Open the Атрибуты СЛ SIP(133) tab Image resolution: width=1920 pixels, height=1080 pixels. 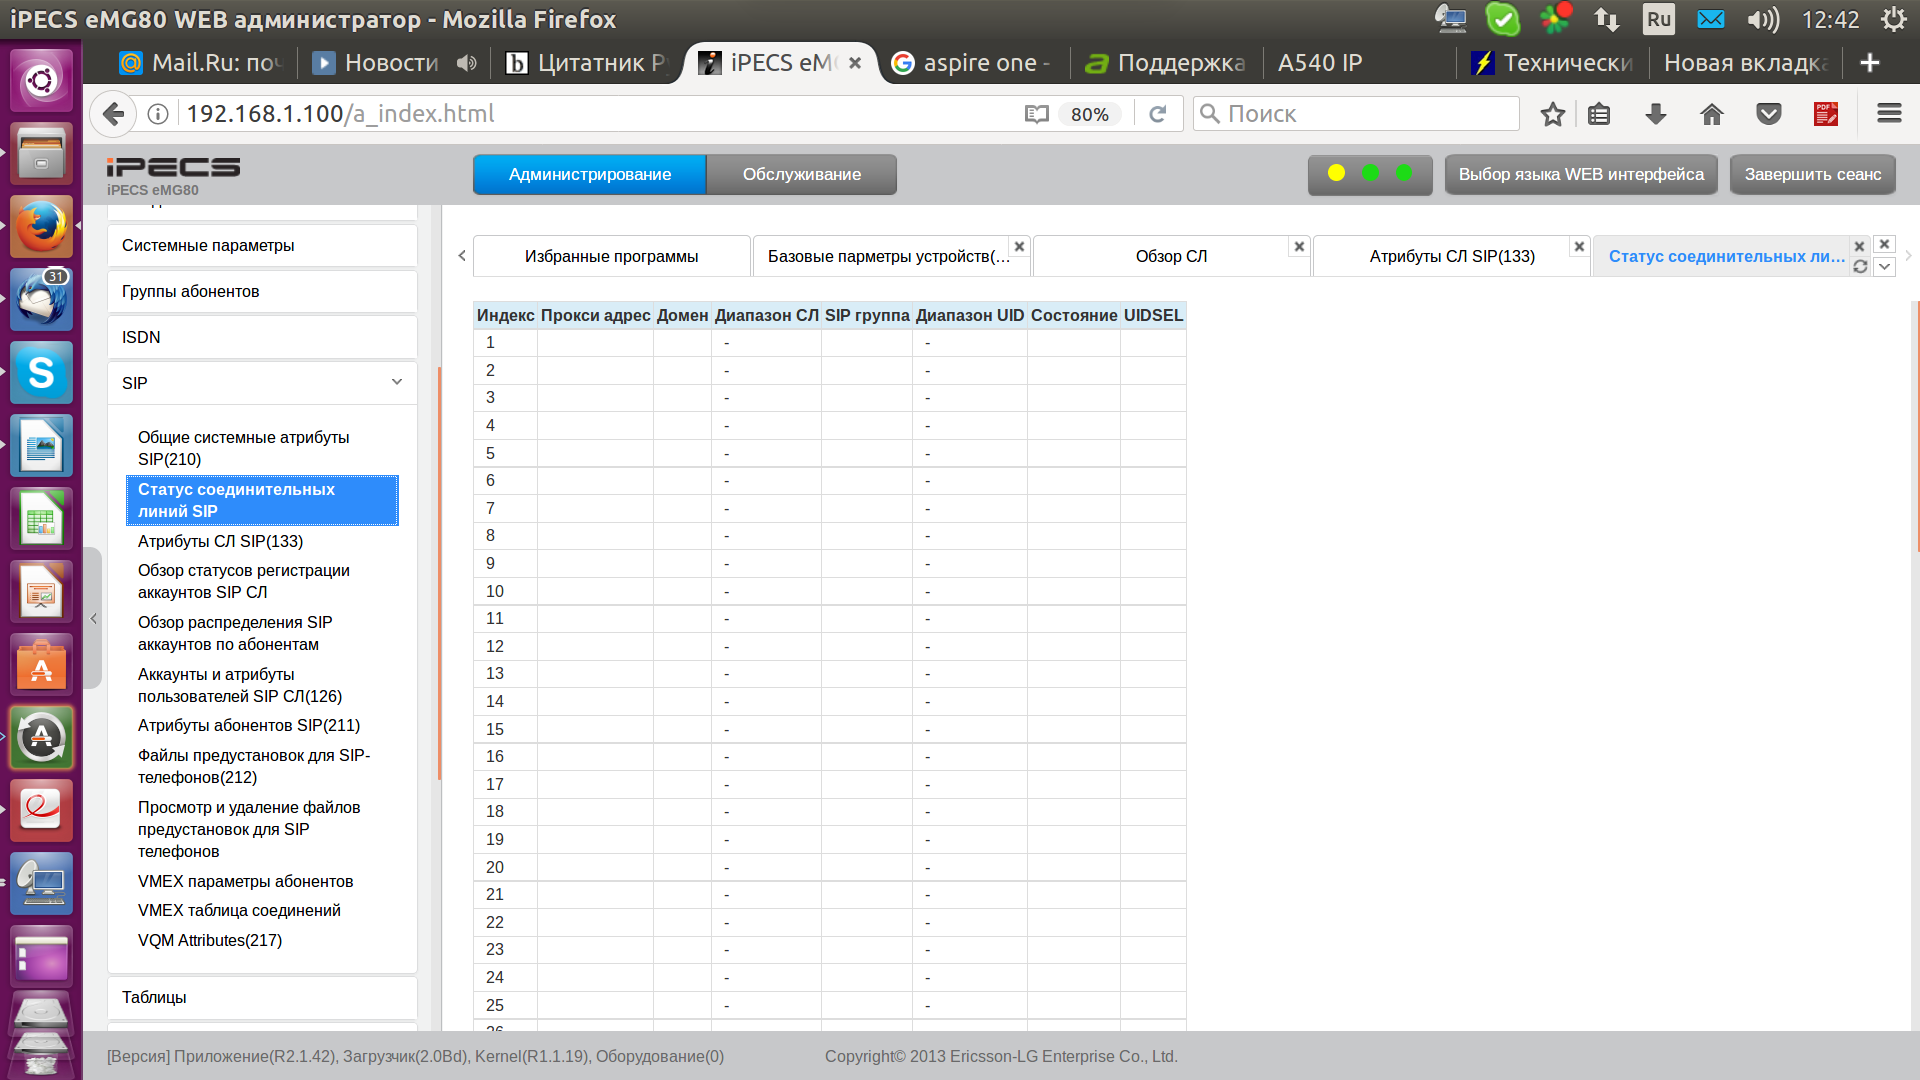pos(1451,256)
